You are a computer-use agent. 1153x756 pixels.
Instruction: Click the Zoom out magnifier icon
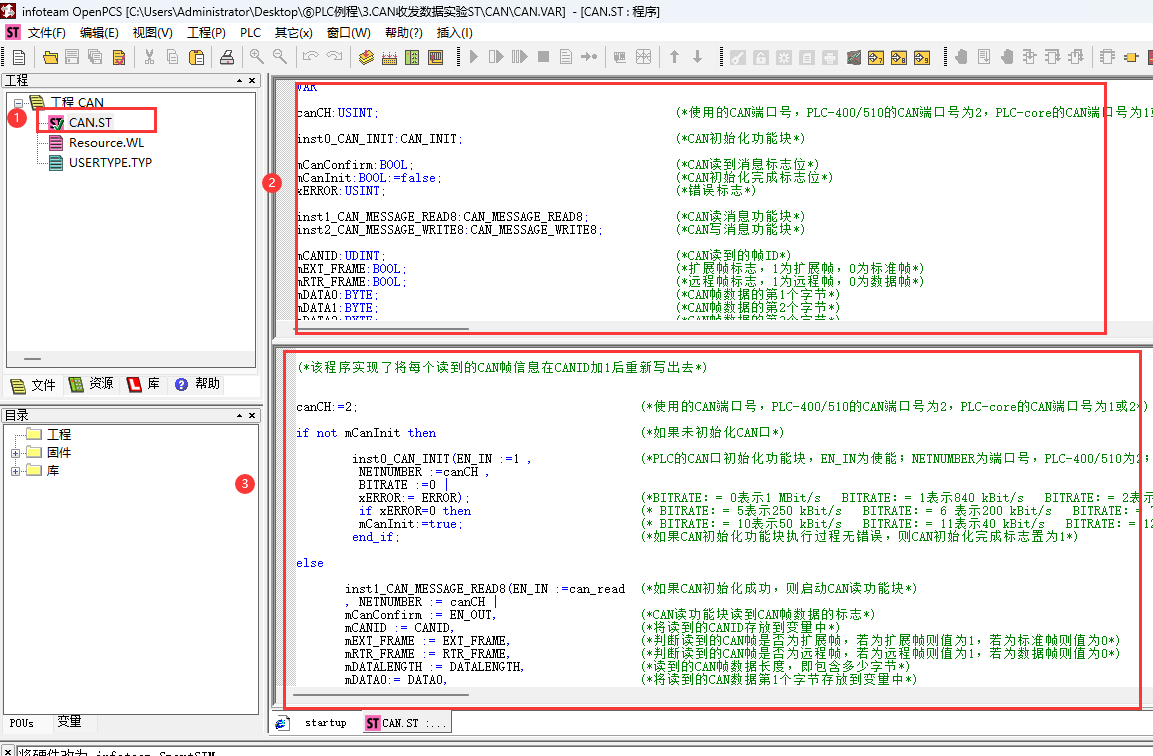coord(278,57)
